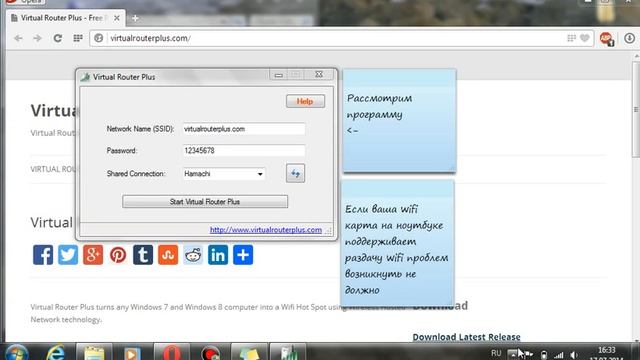Click the Download Latest Release link

coord(466,337)
